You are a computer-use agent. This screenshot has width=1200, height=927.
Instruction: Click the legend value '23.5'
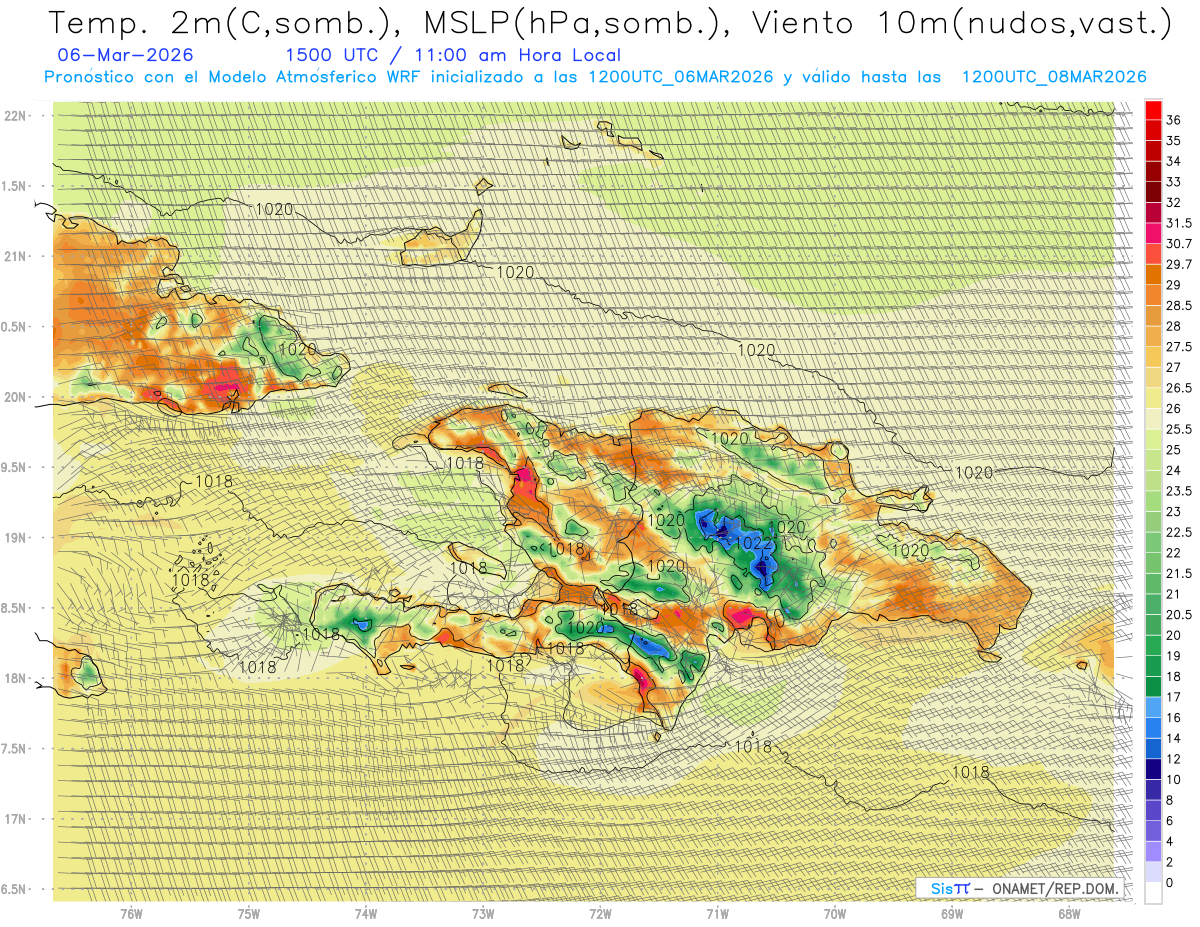(x=1179, y=491)
